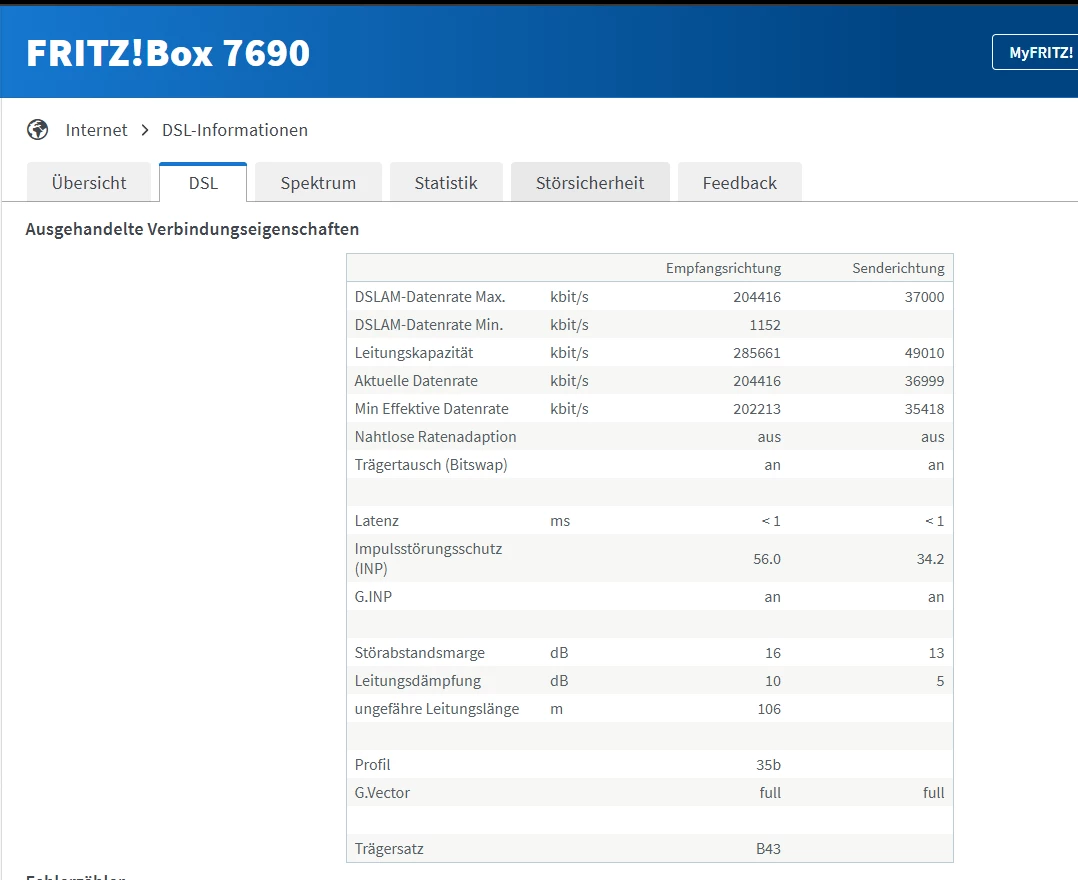Open the MyFRITZ! button in header
The image size is (1078, 880).
pos(1035,52)
